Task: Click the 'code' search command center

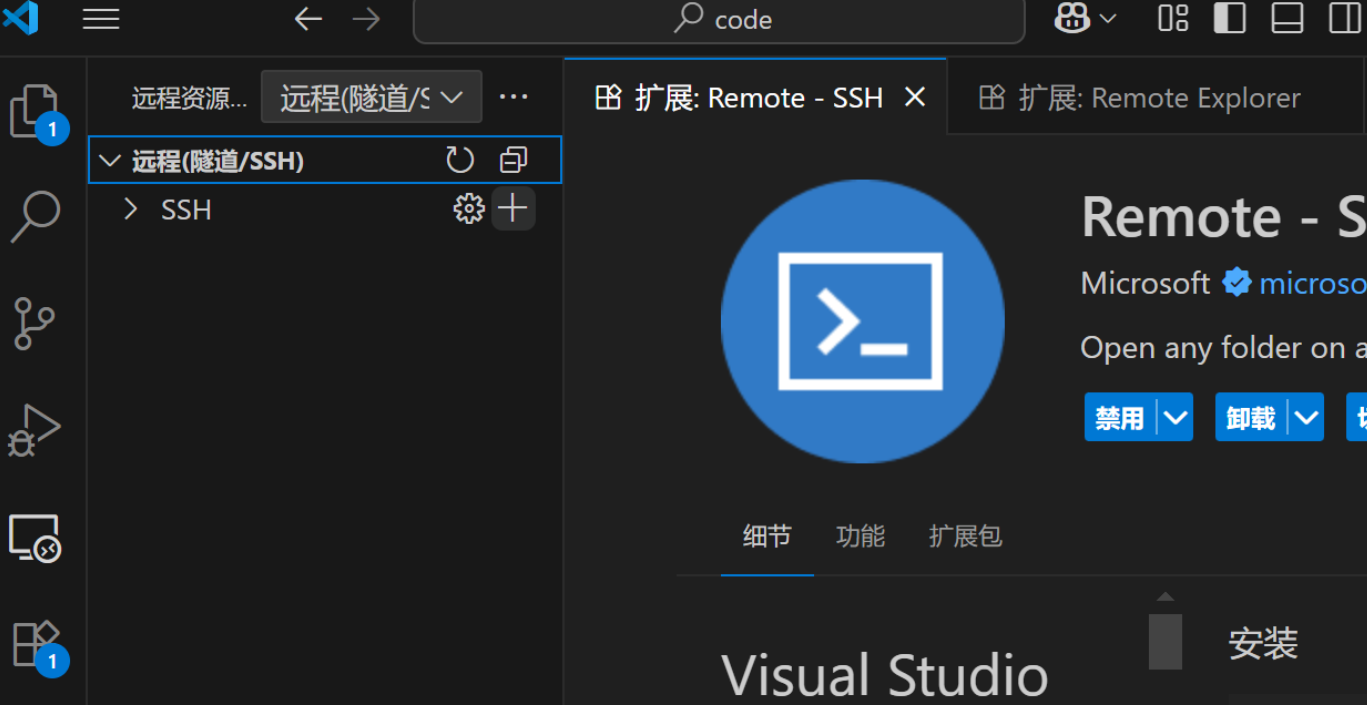Action: [719, 20]
